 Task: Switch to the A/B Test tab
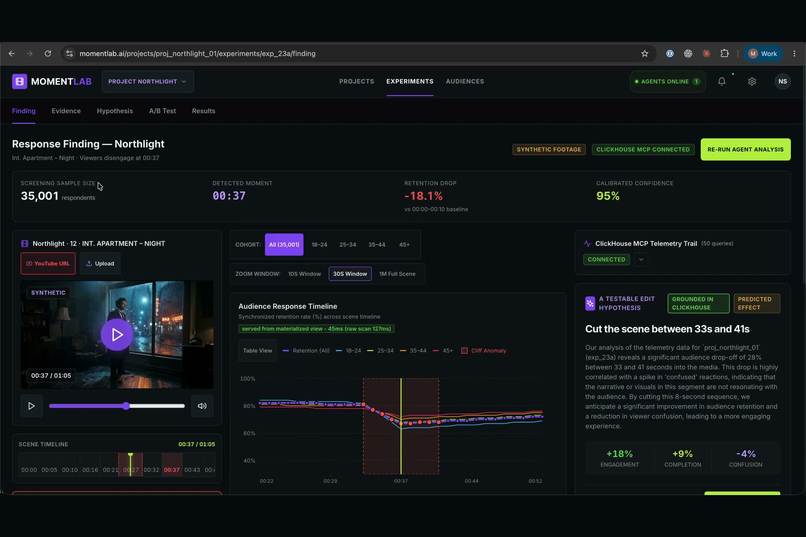(x=162, y=111)
